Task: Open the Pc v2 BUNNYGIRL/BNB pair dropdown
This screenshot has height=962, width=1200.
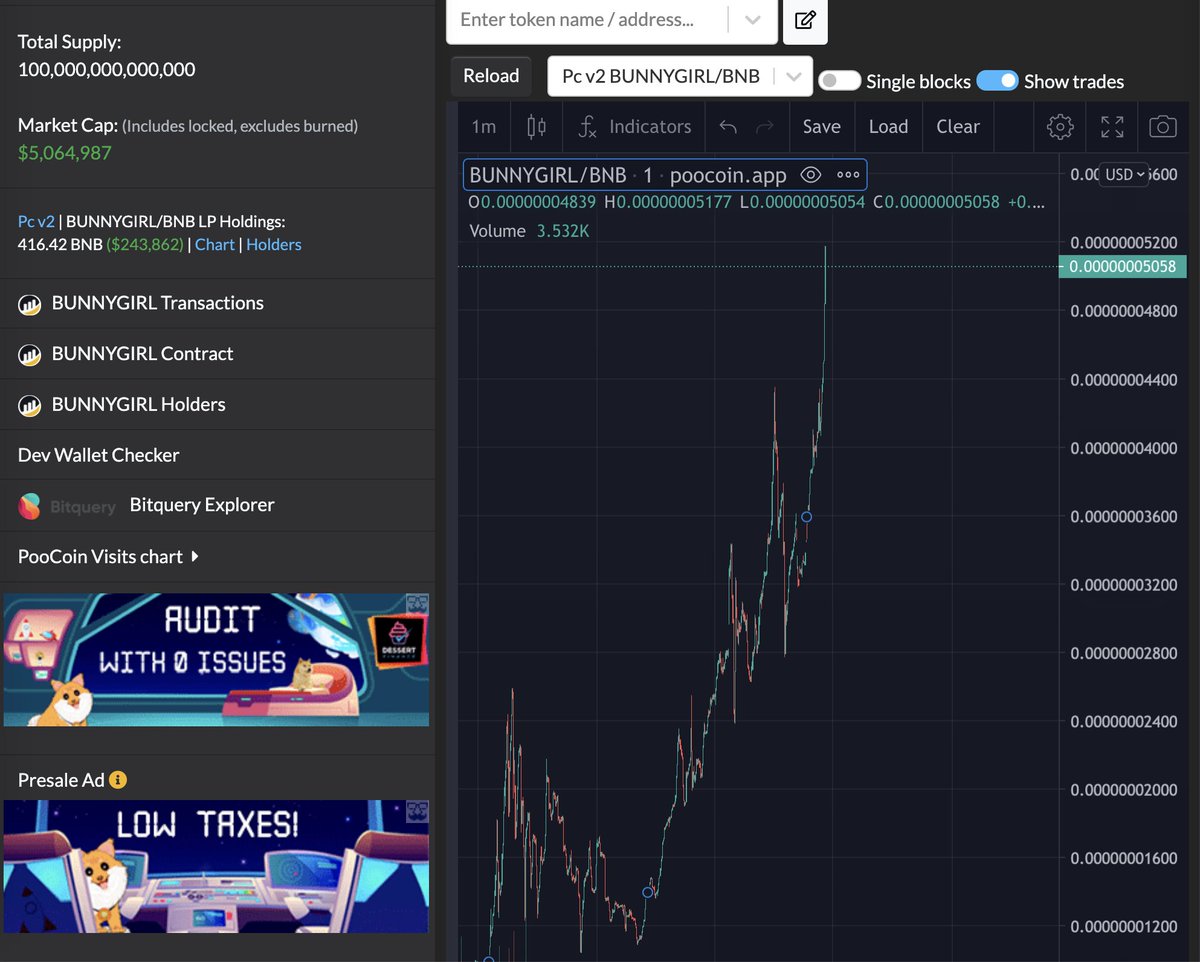Action: pyautogui.click(x=680, y=76)
